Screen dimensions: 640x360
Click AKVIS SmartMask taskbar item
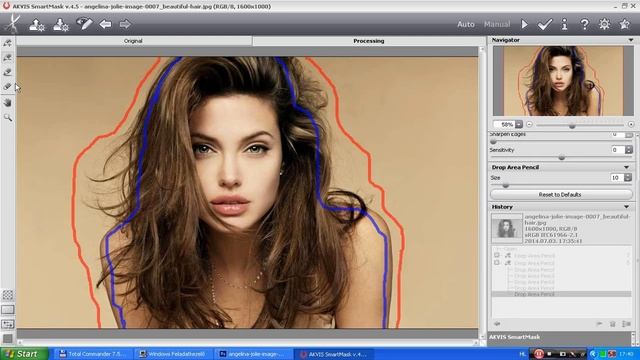[x=335, y=354]
